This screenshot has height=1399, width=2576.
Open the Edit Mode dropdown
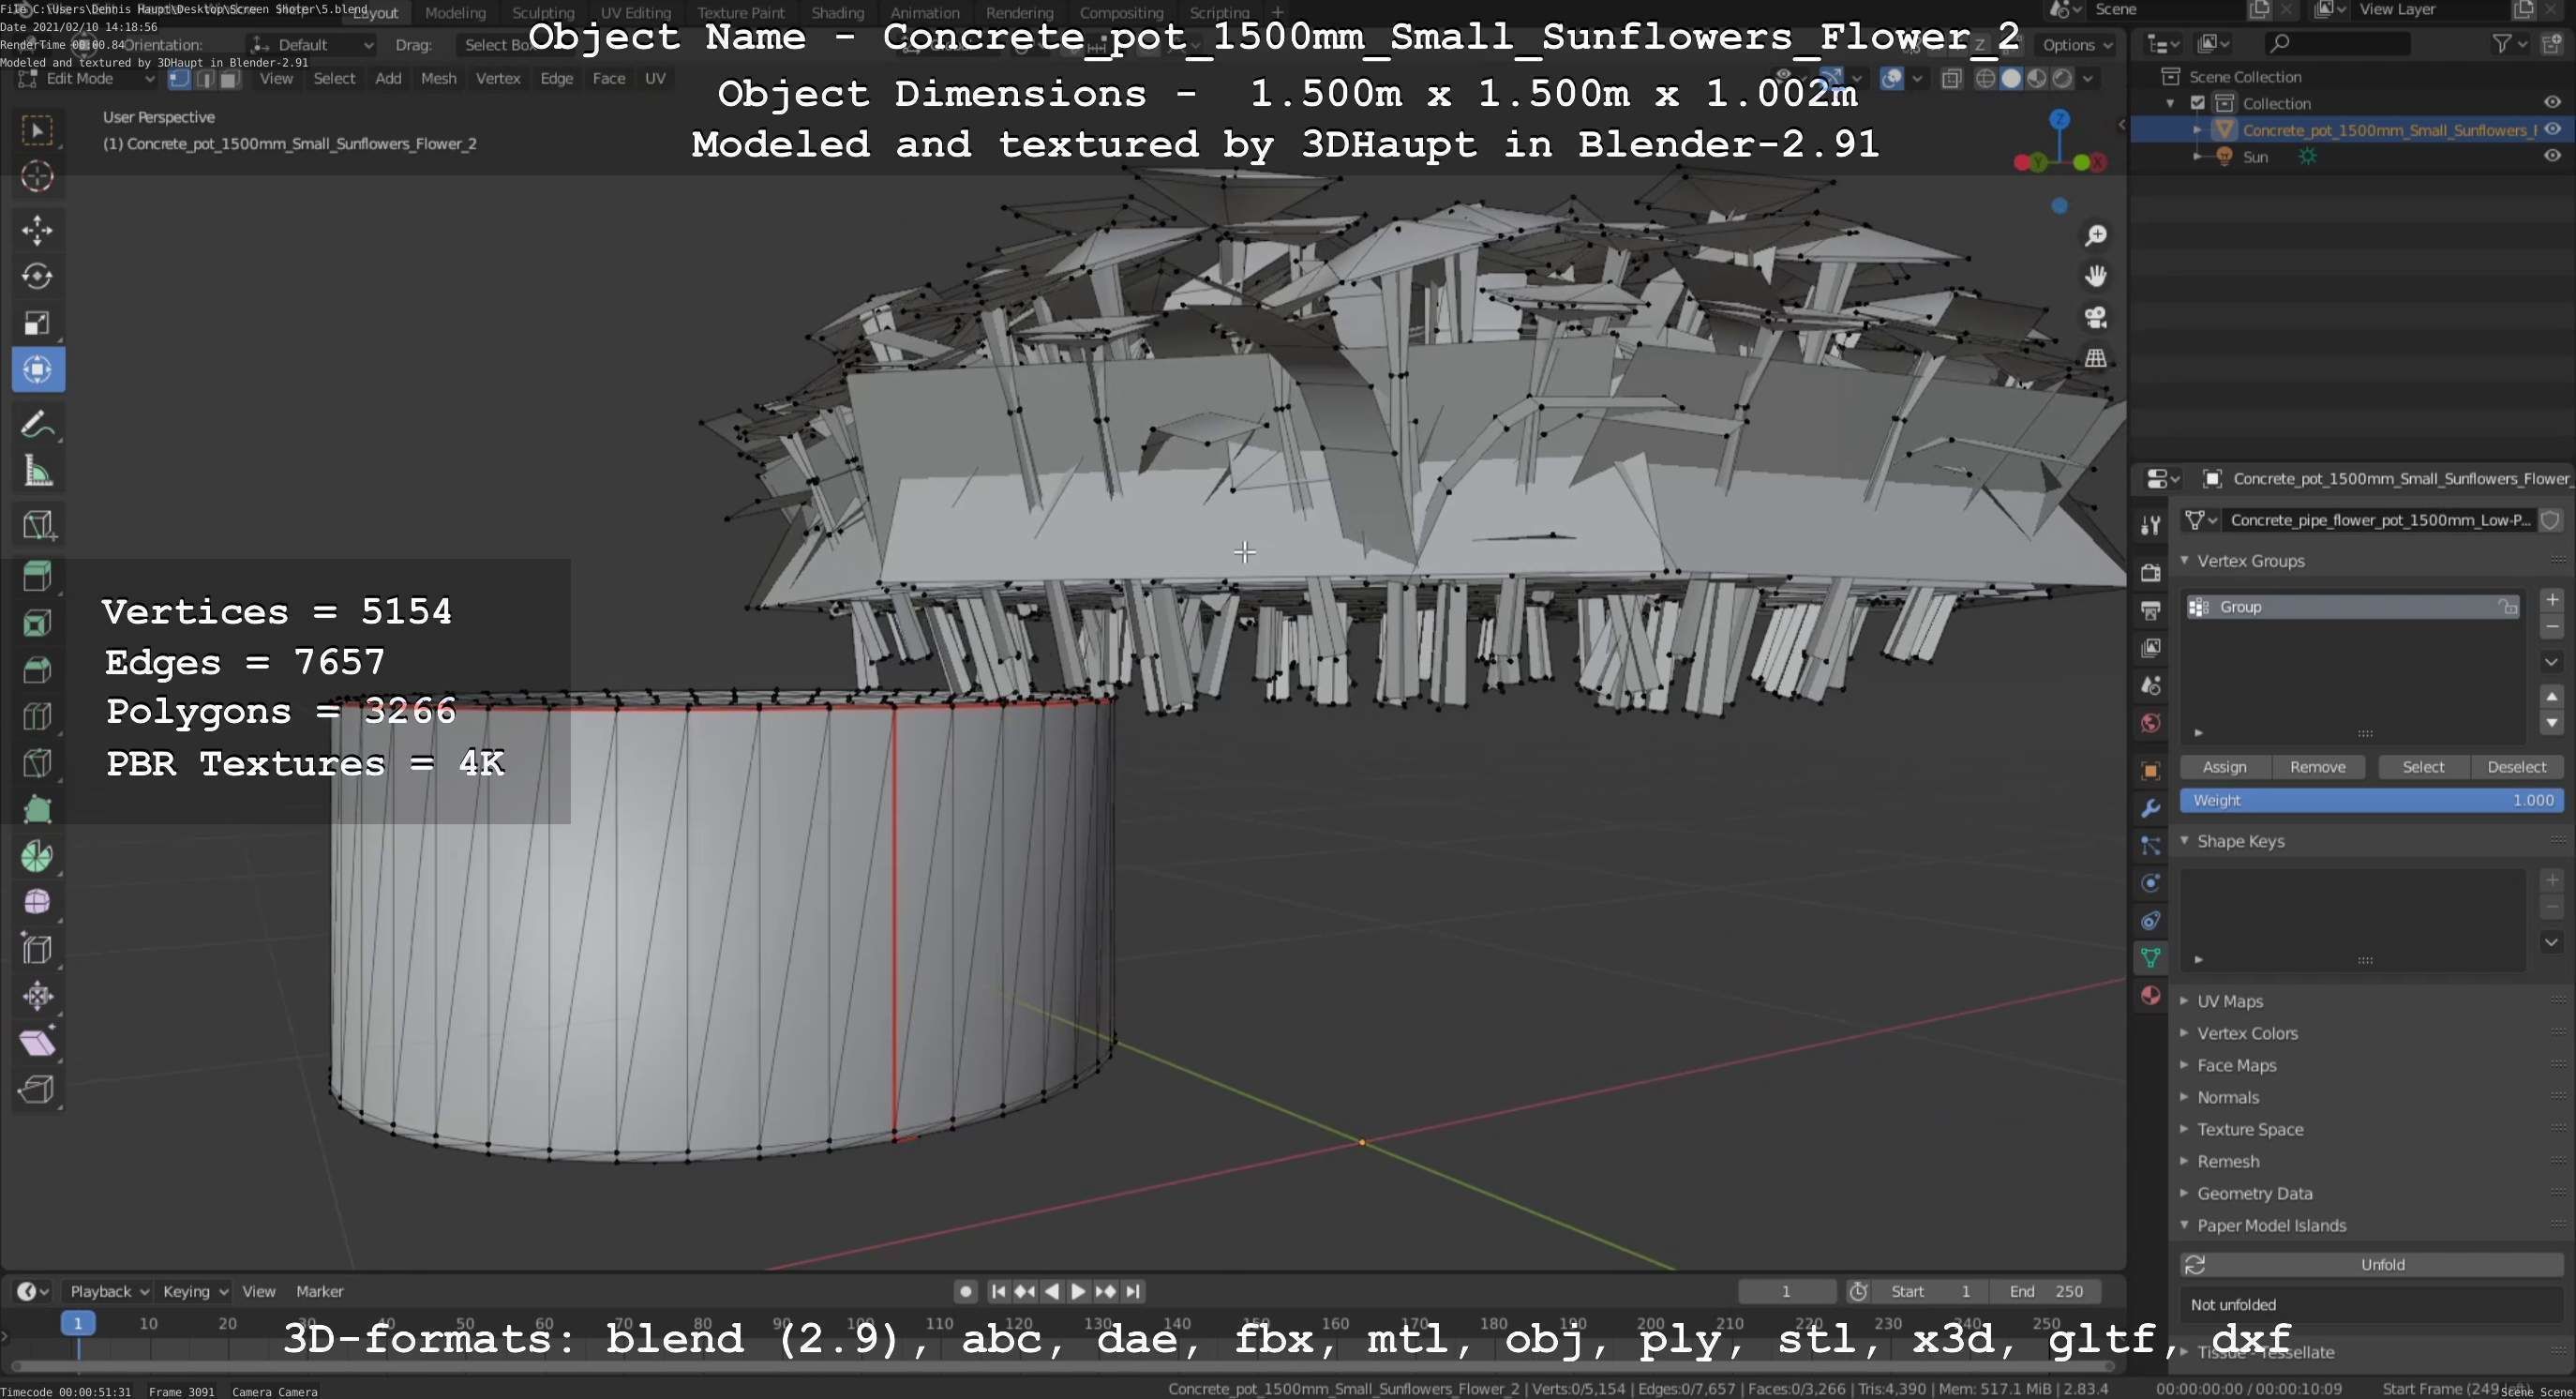pyautogui.click(x=87, y=79)
